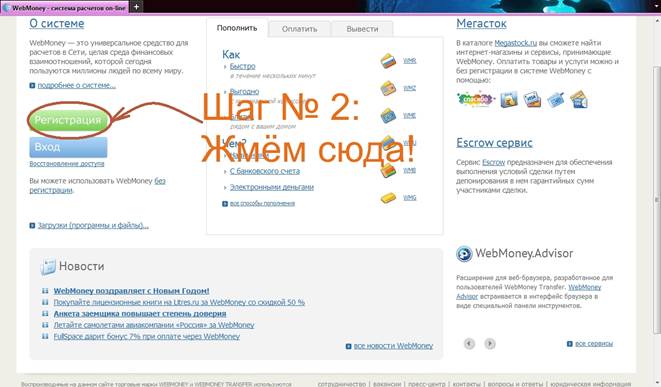Switch to the Оплатить tab
The width and height of the screenshot is (661, 387).
pos(300,29)
